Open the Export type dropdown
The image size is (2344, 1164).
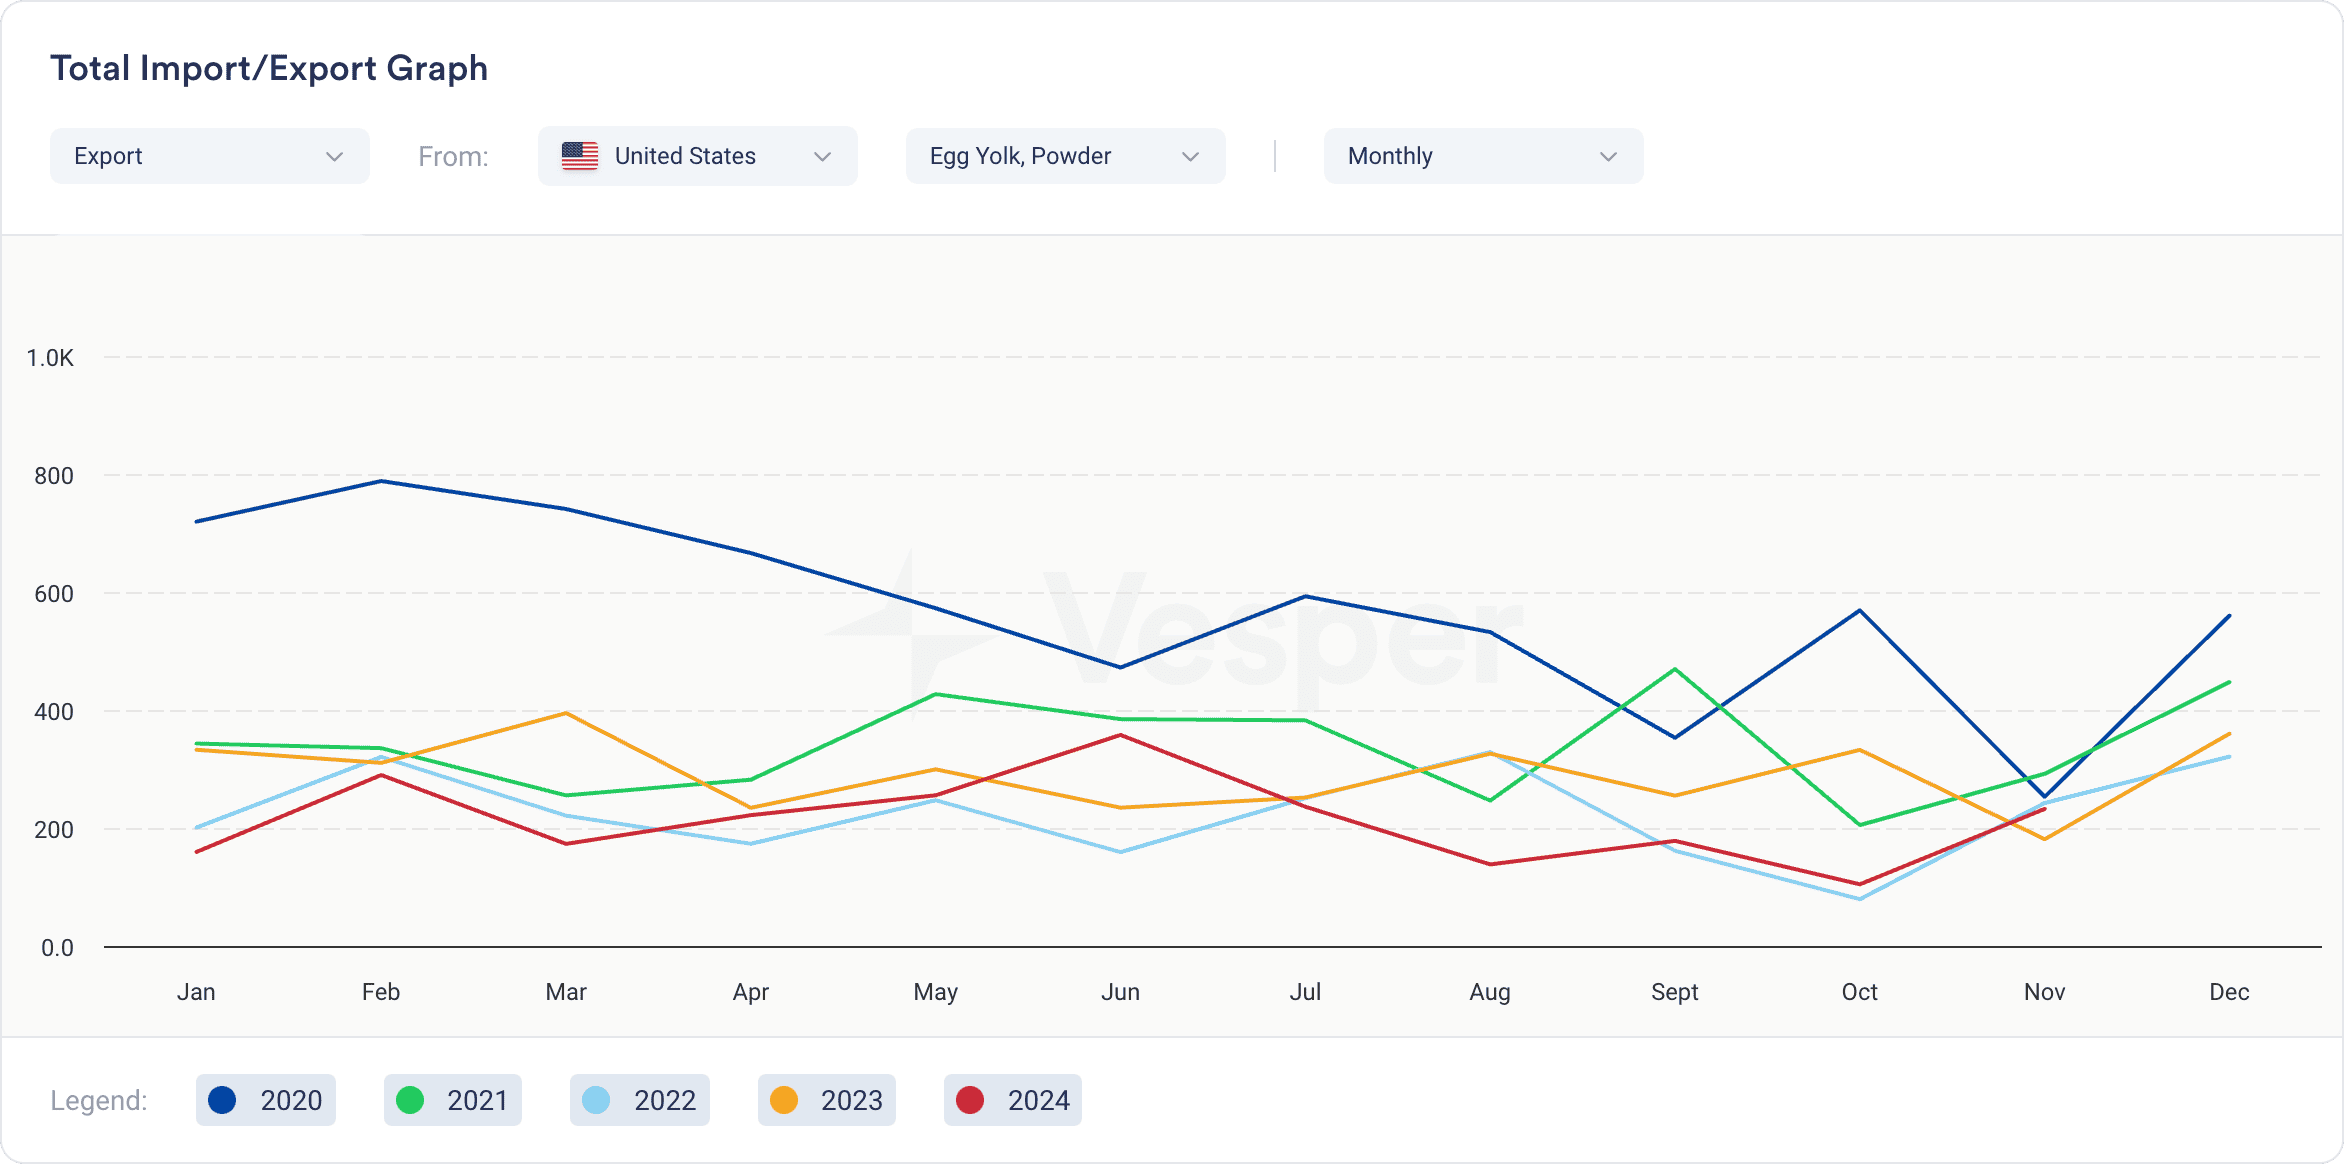(x=209, y=156)
